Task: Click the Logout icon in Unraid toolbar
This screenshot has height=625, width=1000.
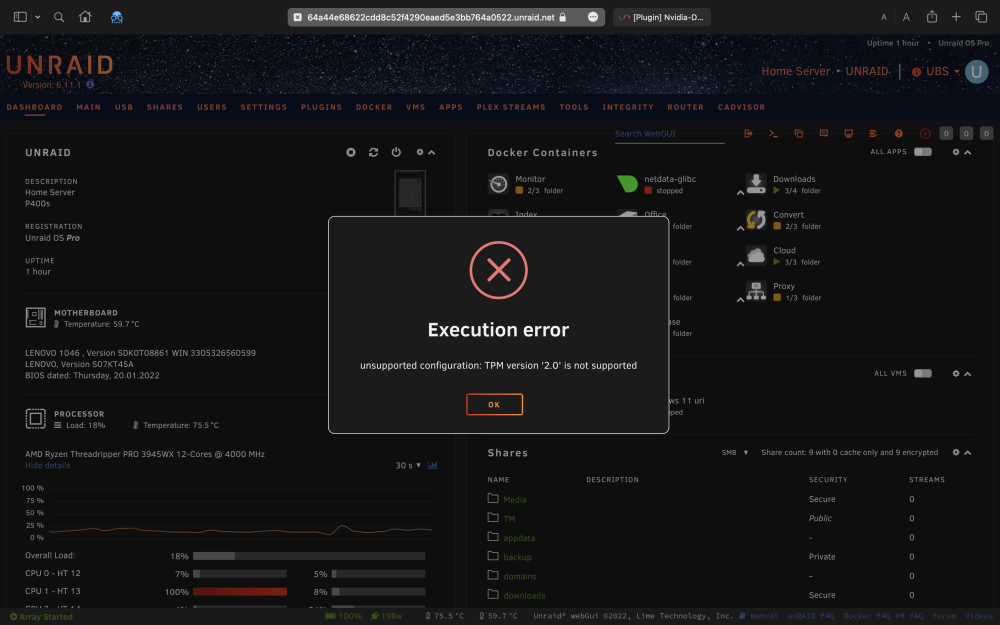Action: pyautogui.click(x=748, y=133)
